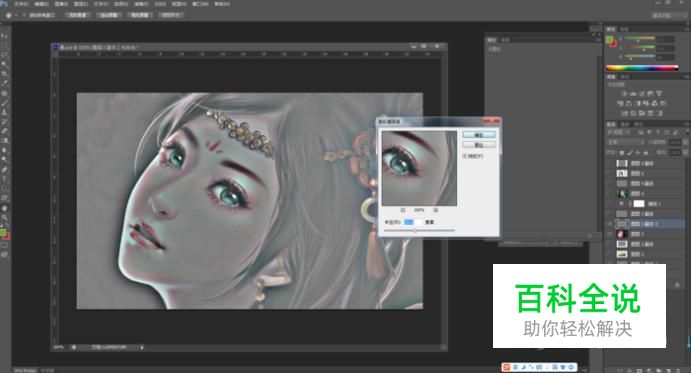Select the Brush tool

coord(4,103)
